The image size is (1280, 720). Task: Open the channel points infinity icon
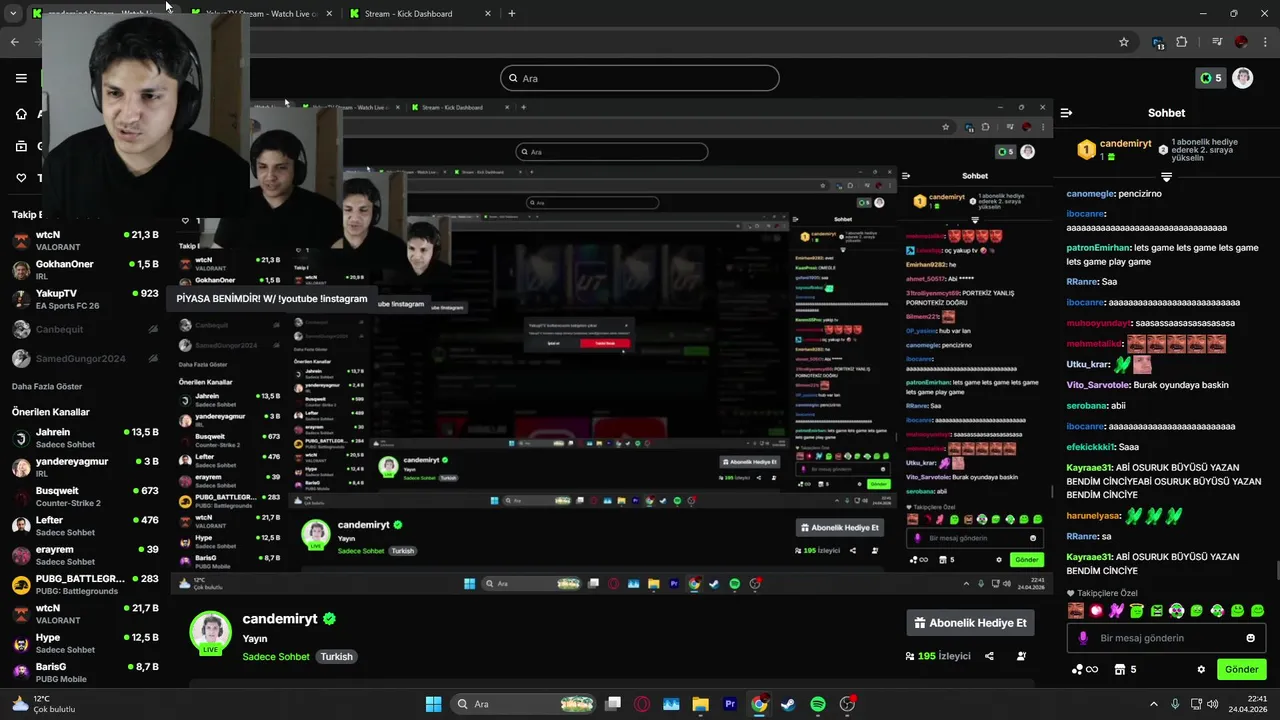1085,670
